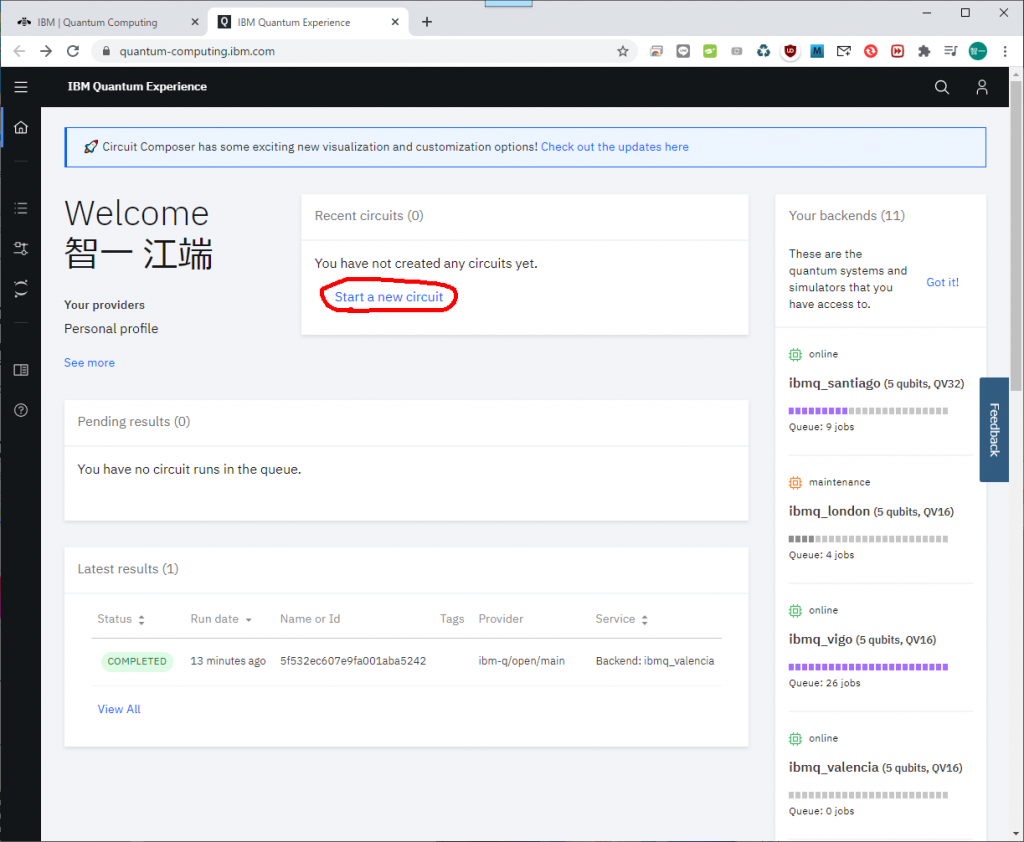Image resolution: width=1024 pixels, height=842 pixels.
Task: Open the help question mark icon
Action: (x=21, y=410)
